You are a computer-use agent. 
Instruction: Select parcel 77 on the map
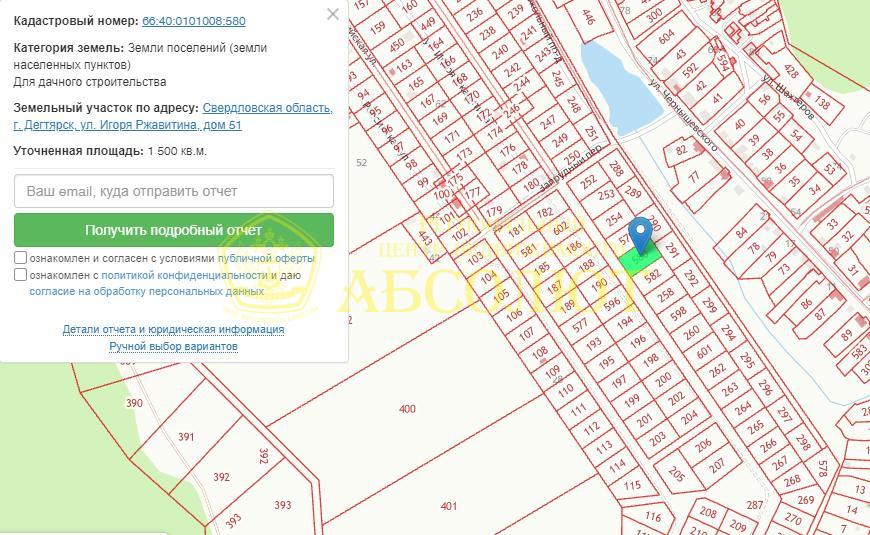[x=694, y=177]
